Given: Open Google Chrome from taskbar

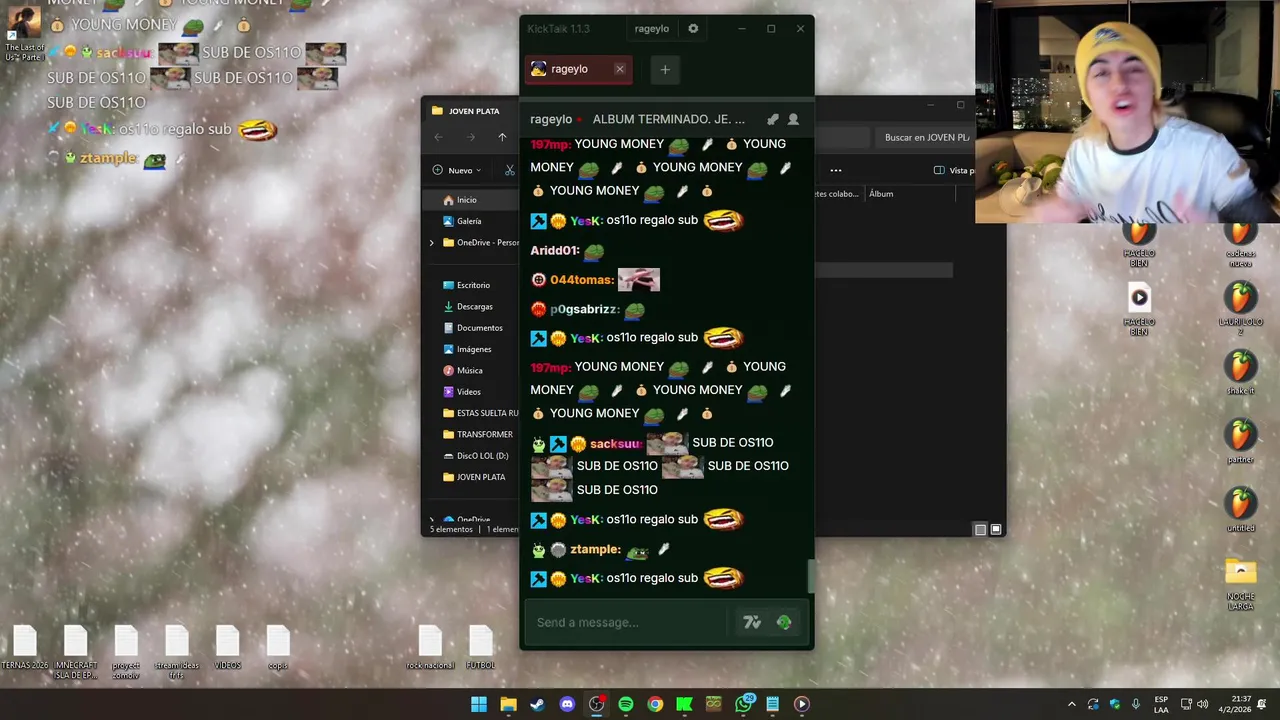Looking at the screenshot, I should [655, 704].
